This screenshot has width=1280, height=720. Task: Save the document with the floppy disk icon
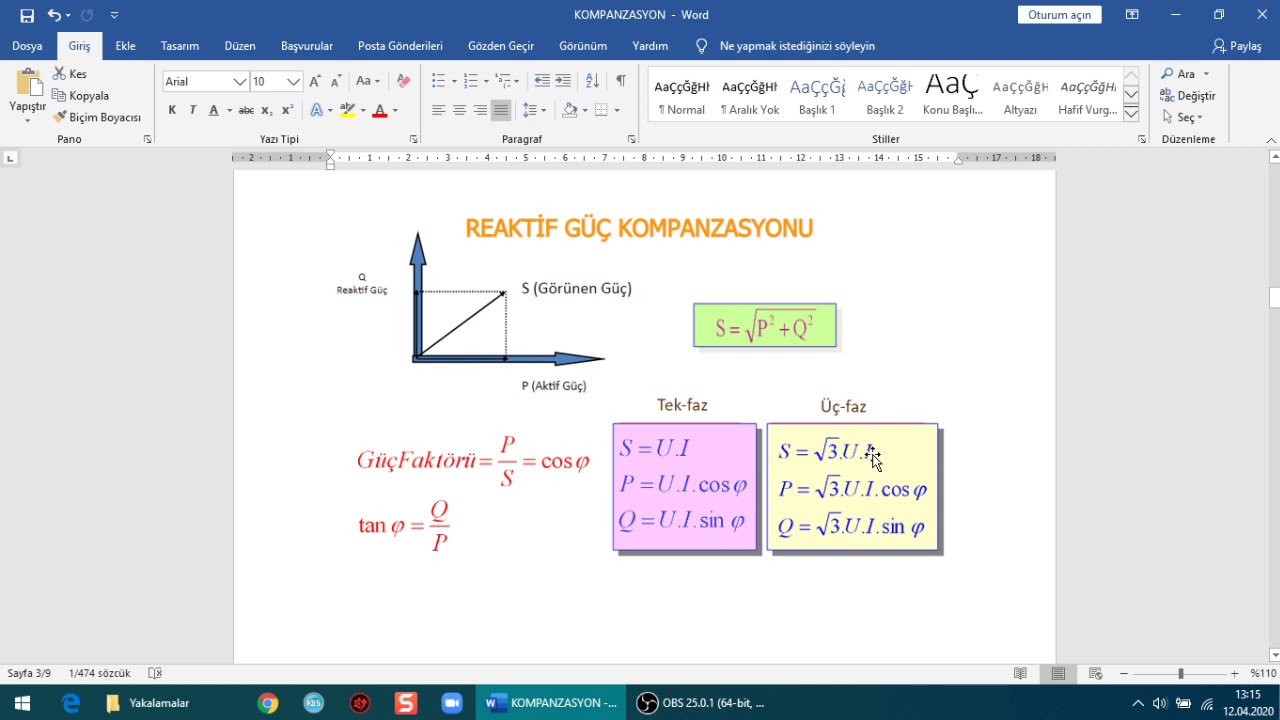27,15
